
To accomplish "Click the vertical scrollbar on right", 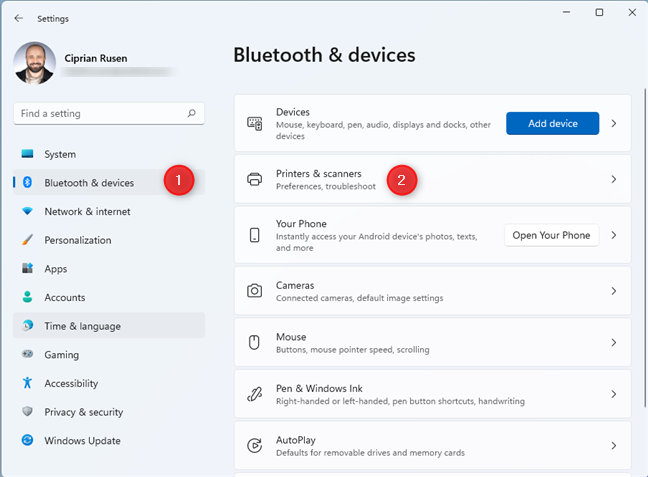I will [x=645, y=248].
